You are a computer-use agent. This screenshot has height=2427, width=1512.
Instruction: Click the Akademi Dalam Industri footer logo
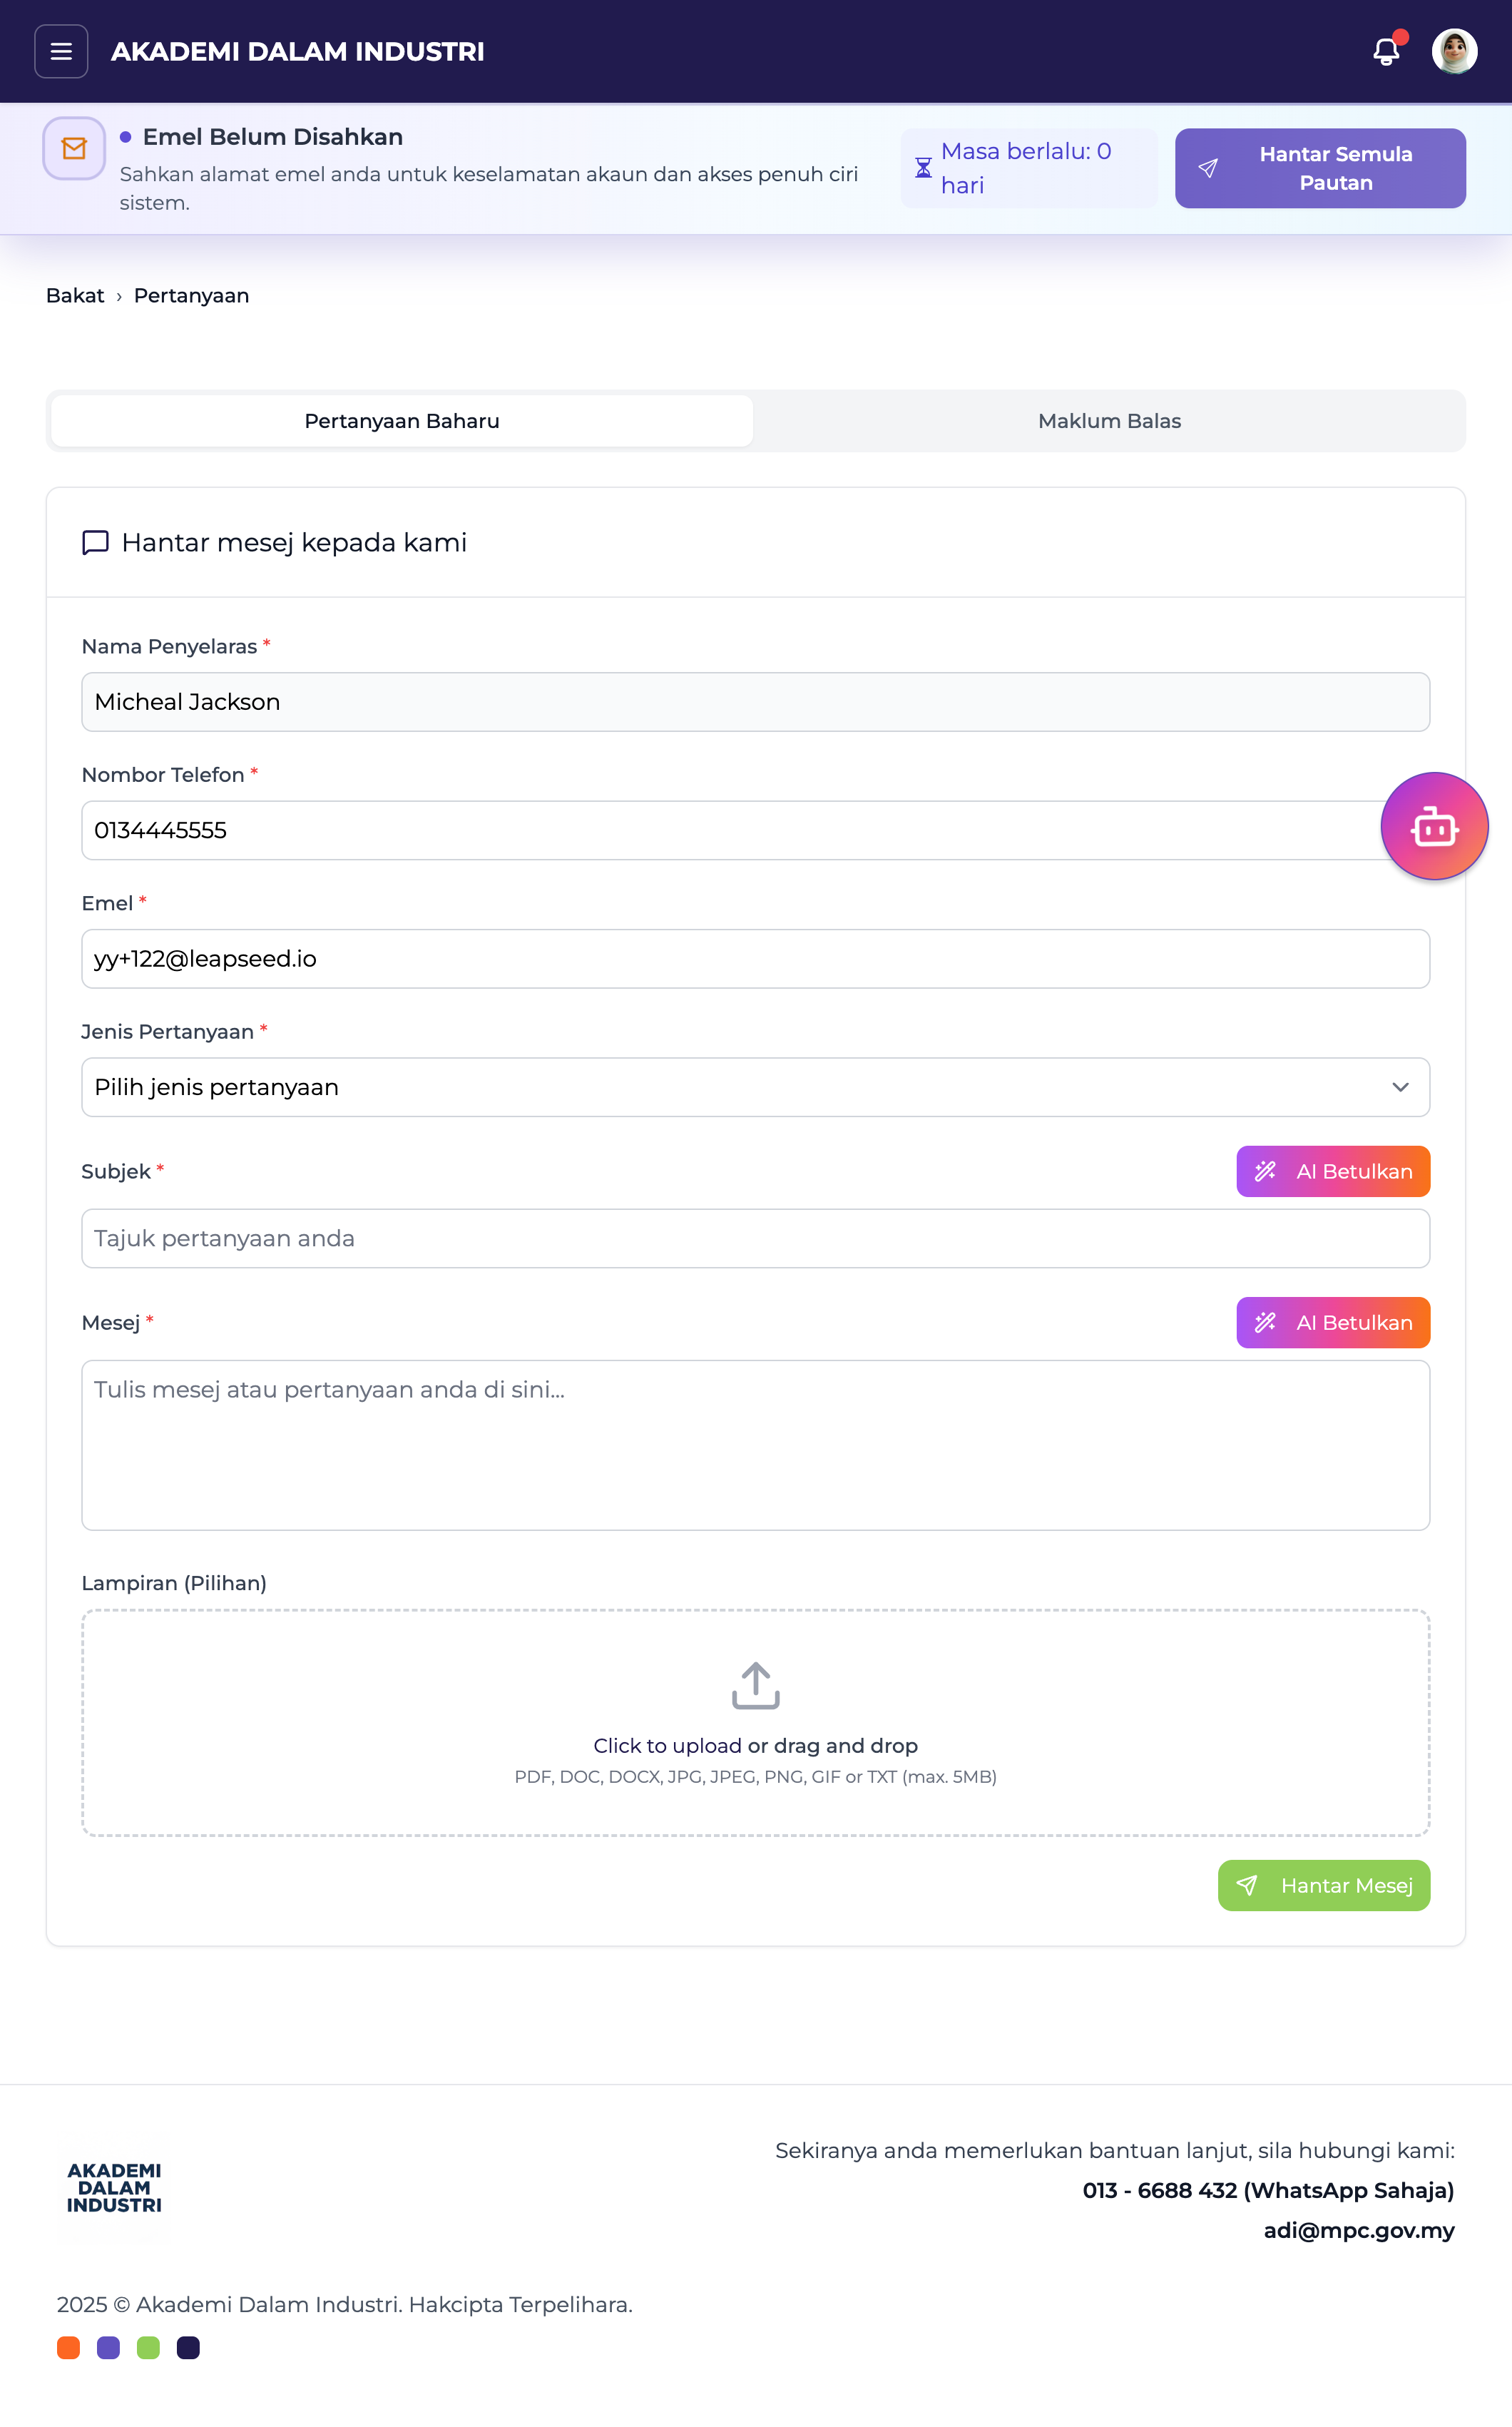point(114,2187)
